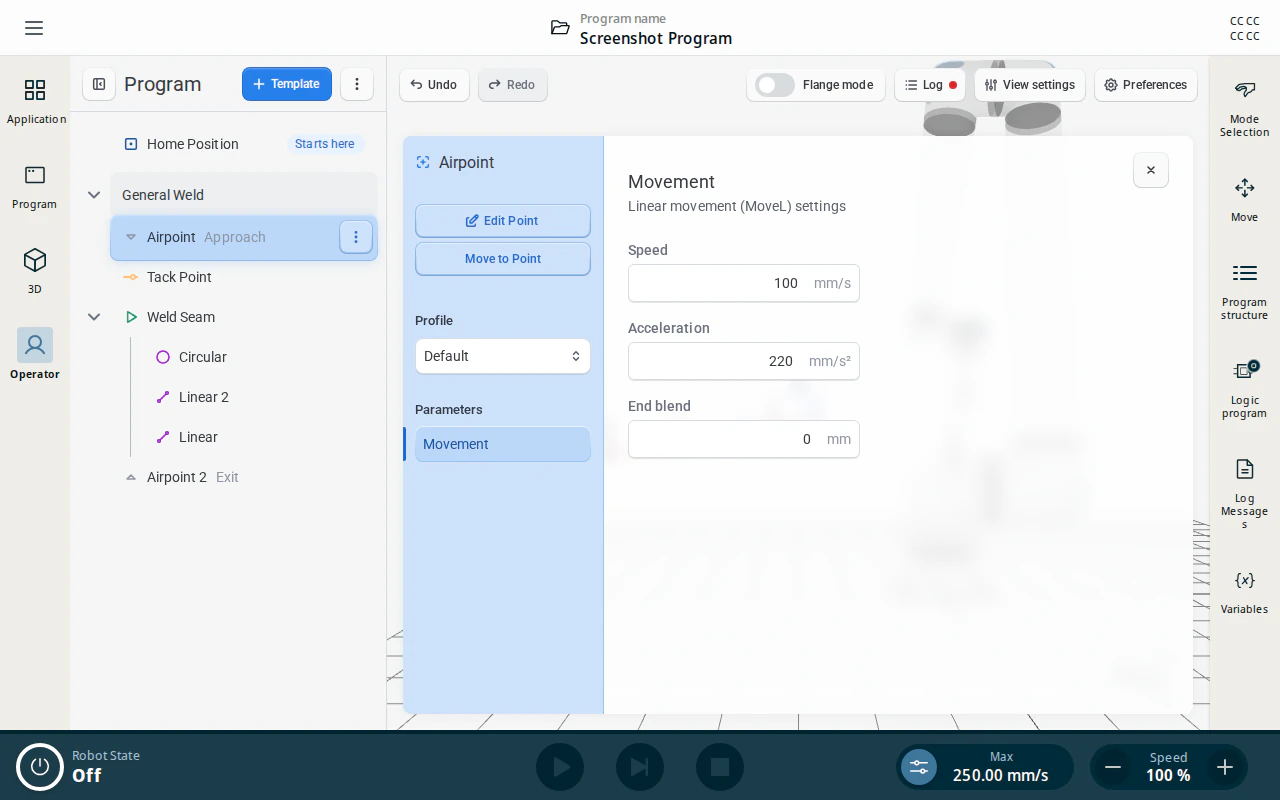This screenshot has height=800, width=1280.
Task: Open the Logic program panel
Action: (1244, 389)
